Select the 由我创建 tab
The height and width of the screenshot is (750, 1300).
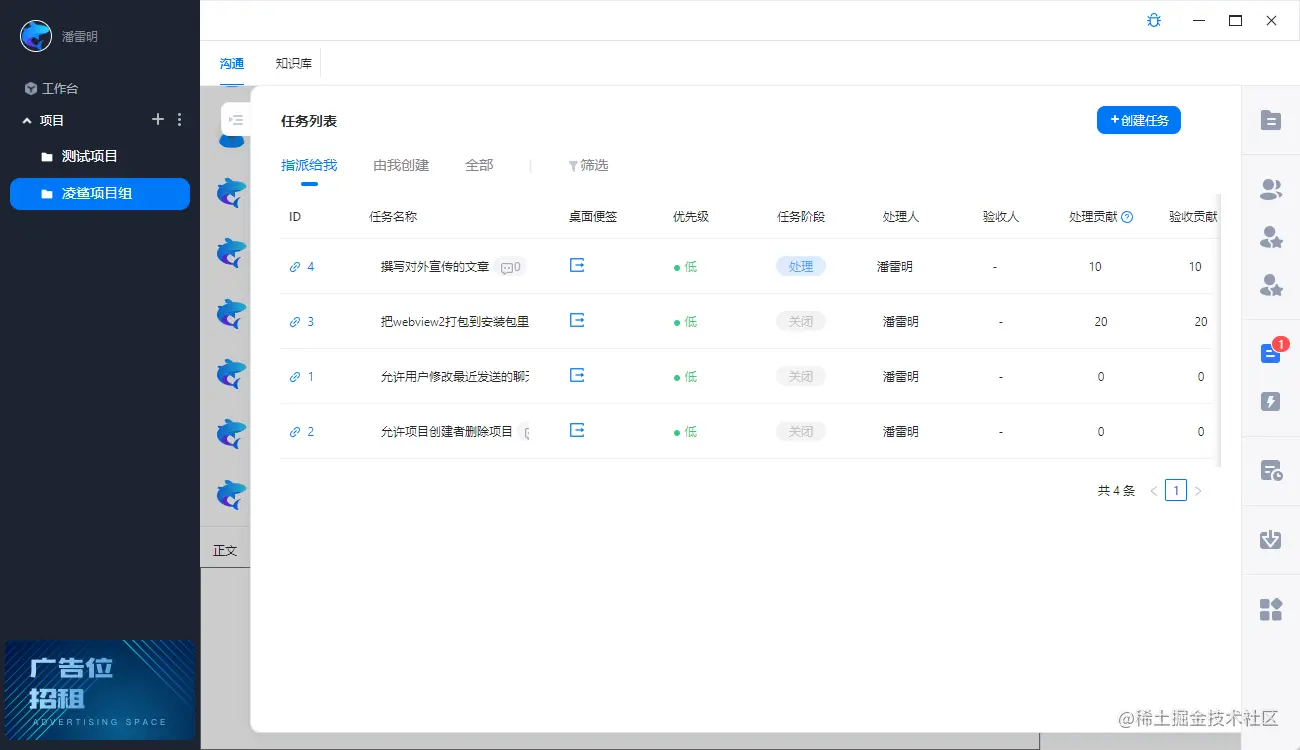(401, 166)
